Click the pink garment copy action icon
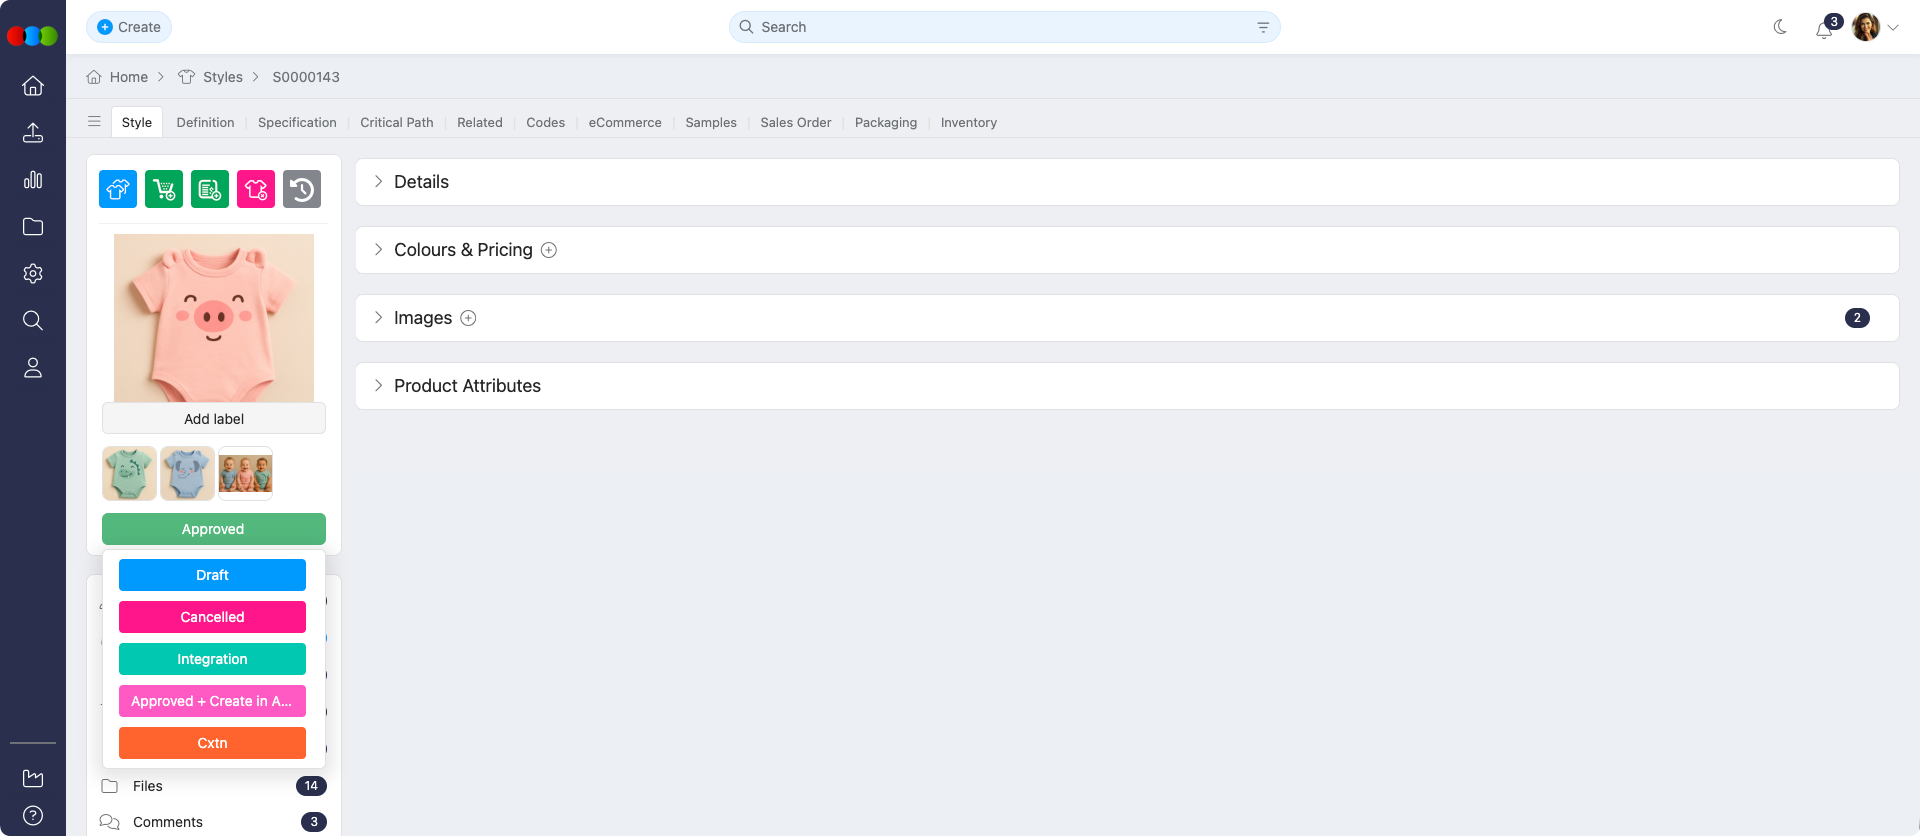1920x836 pixels. (256, 189)
